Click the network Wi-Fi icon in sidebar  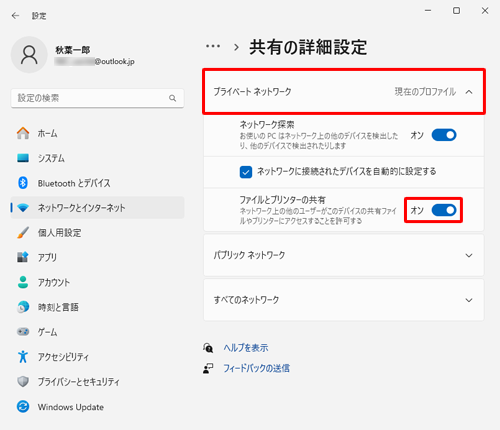(23, 208)
